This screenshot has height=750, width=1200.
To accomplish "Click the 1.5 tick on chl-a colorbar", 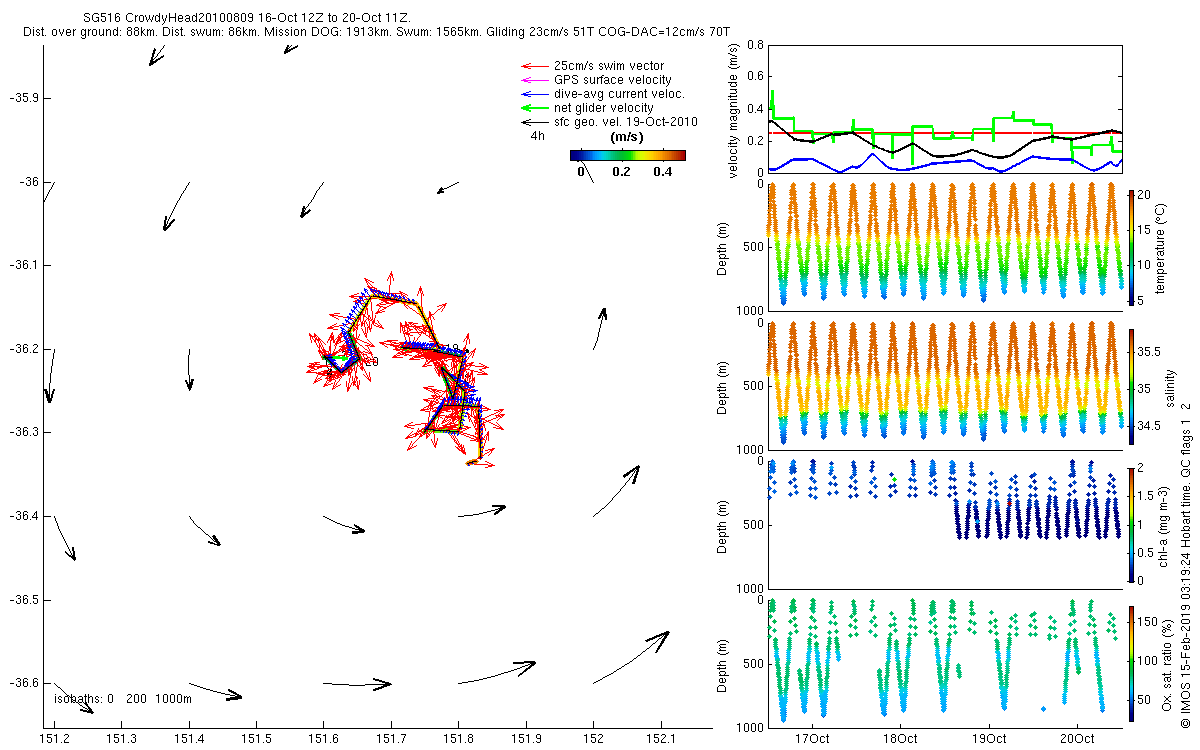I will point(1145,496).
